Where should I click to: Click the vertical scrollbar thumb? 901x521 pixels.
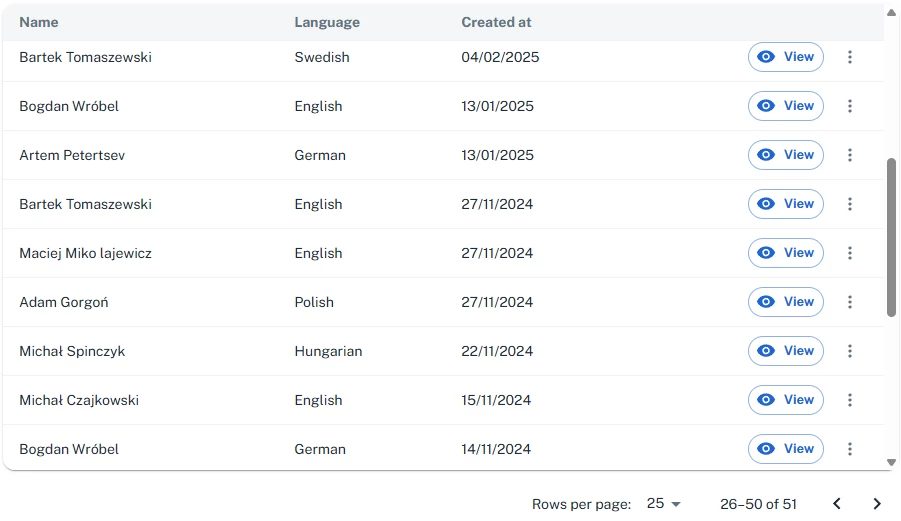tap(891, 237)
